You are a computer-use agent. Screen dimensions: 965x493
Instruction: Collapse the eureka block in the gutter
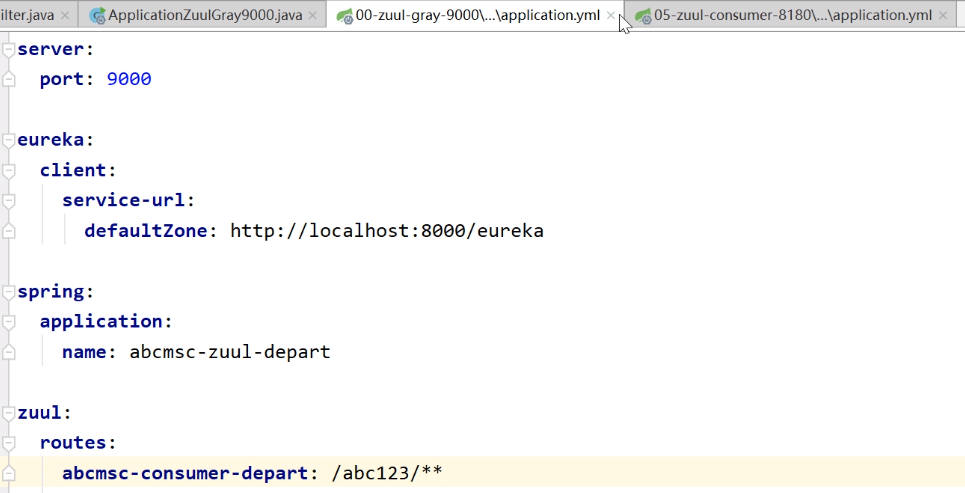pyautogui.click(x=9, y=140)
